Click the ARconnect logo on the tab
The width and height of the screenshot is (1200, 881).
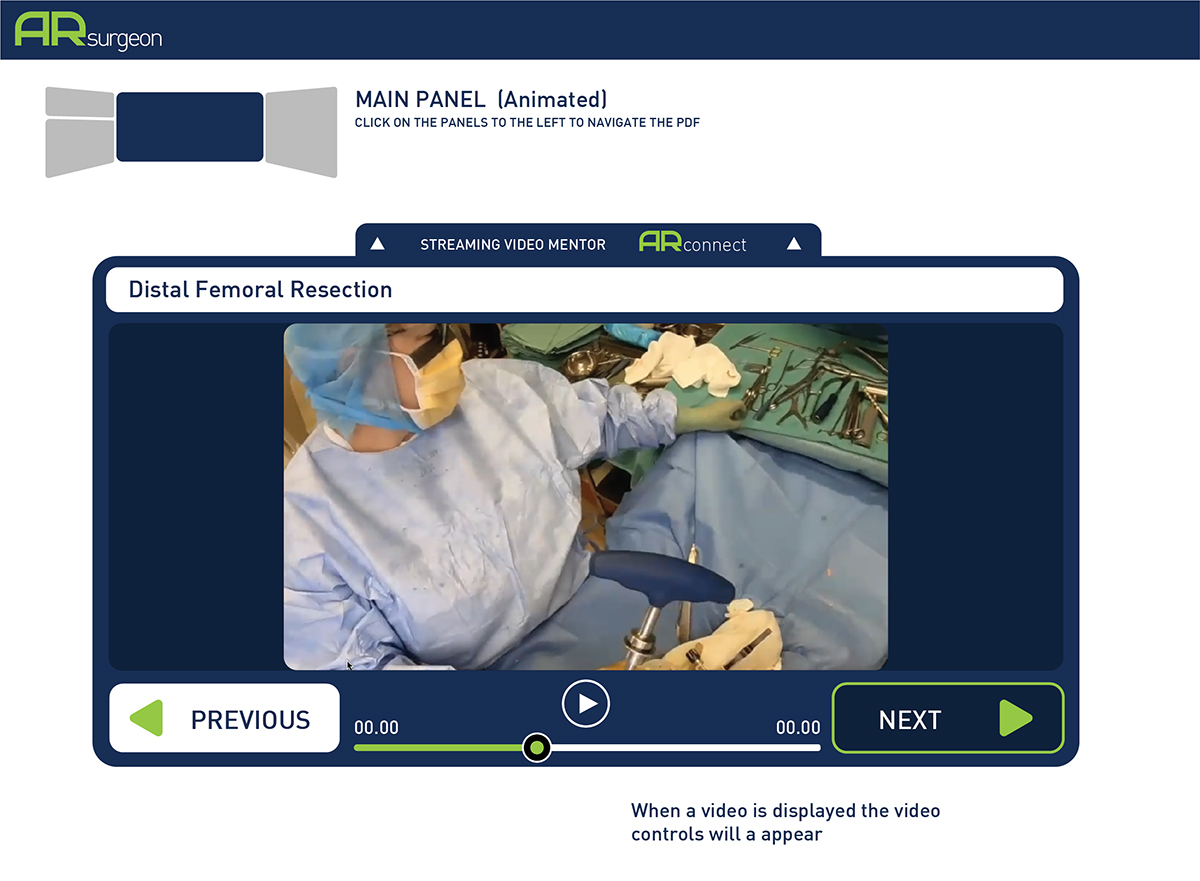pyautogui.click(x=692, y=243)
